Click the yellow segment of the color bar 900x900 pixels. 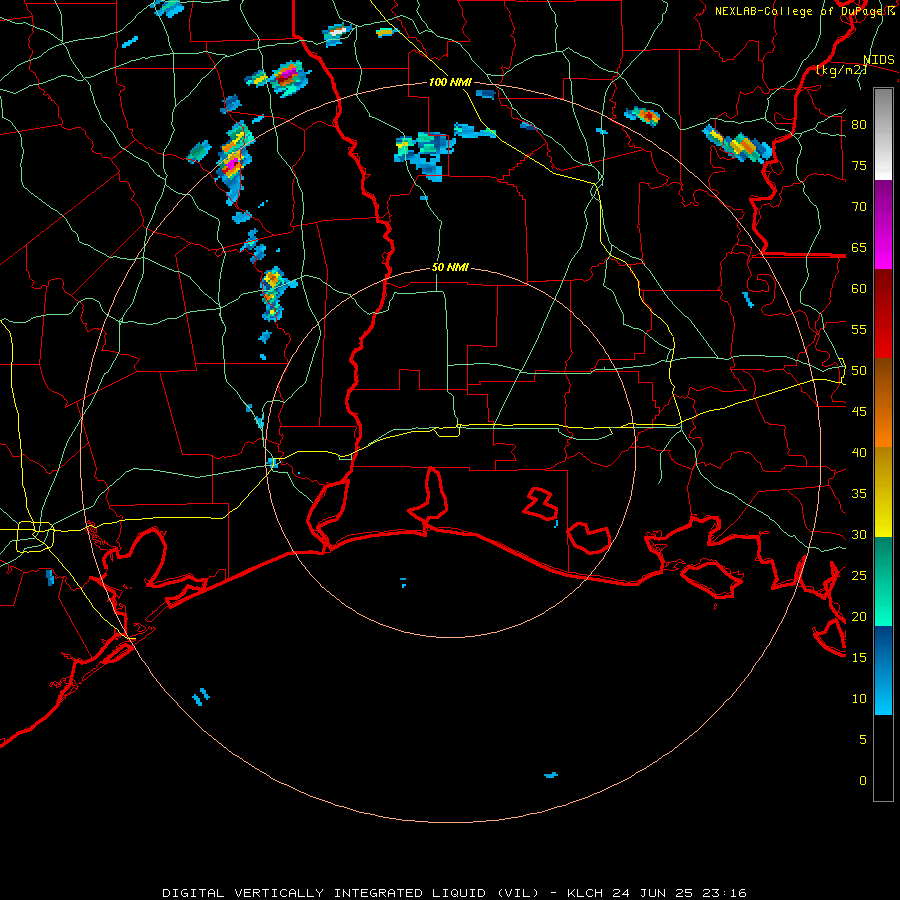[x=883, y=492]
